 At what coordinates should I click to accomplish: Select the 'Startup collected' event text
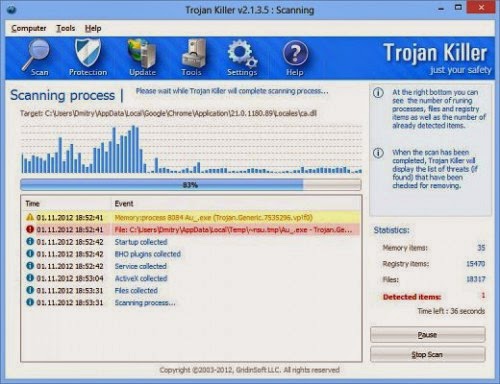click(141, 242)
